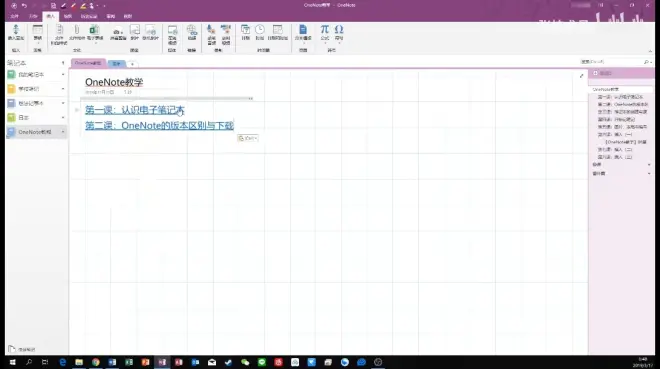The image size is (660, 369).
Task: Open the search scope dropdown arrow
Action: [x=651, y=62]
